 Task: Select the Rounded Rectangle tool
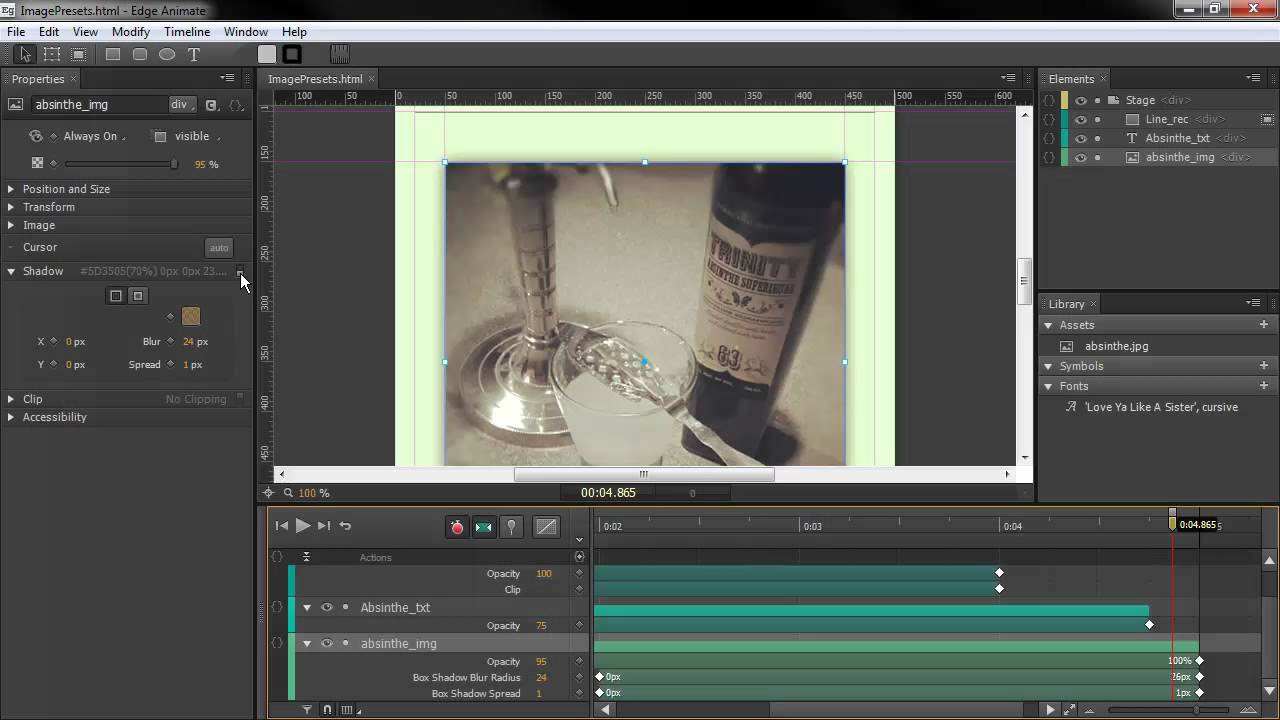140,55
